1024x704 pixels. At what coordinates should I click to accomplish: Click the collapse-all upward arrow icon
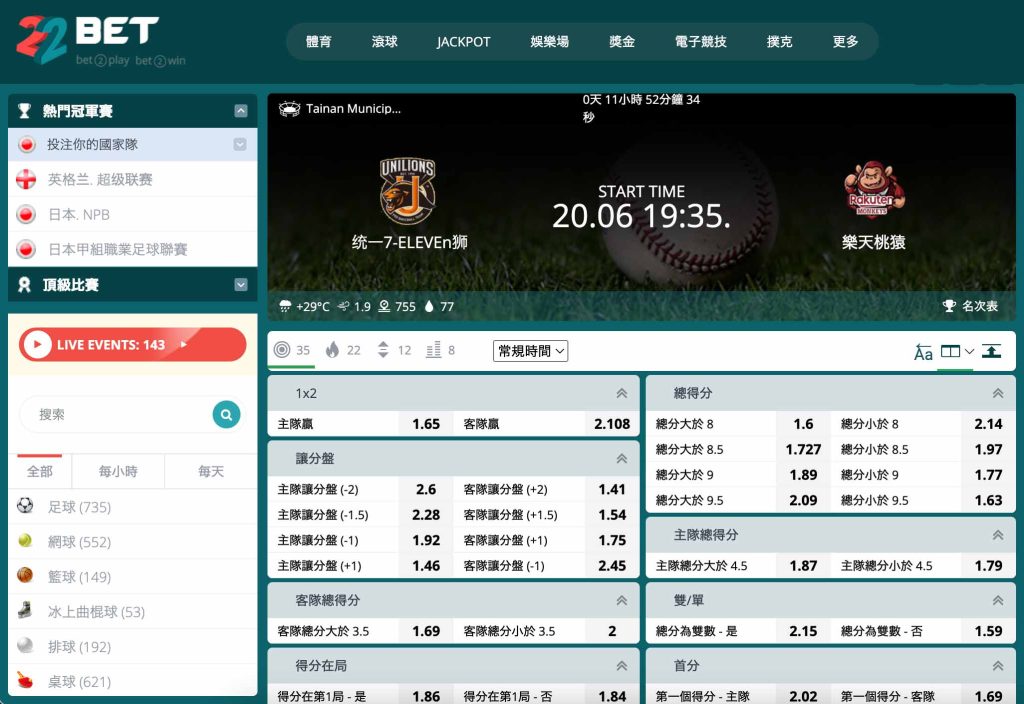click(991, 351)
